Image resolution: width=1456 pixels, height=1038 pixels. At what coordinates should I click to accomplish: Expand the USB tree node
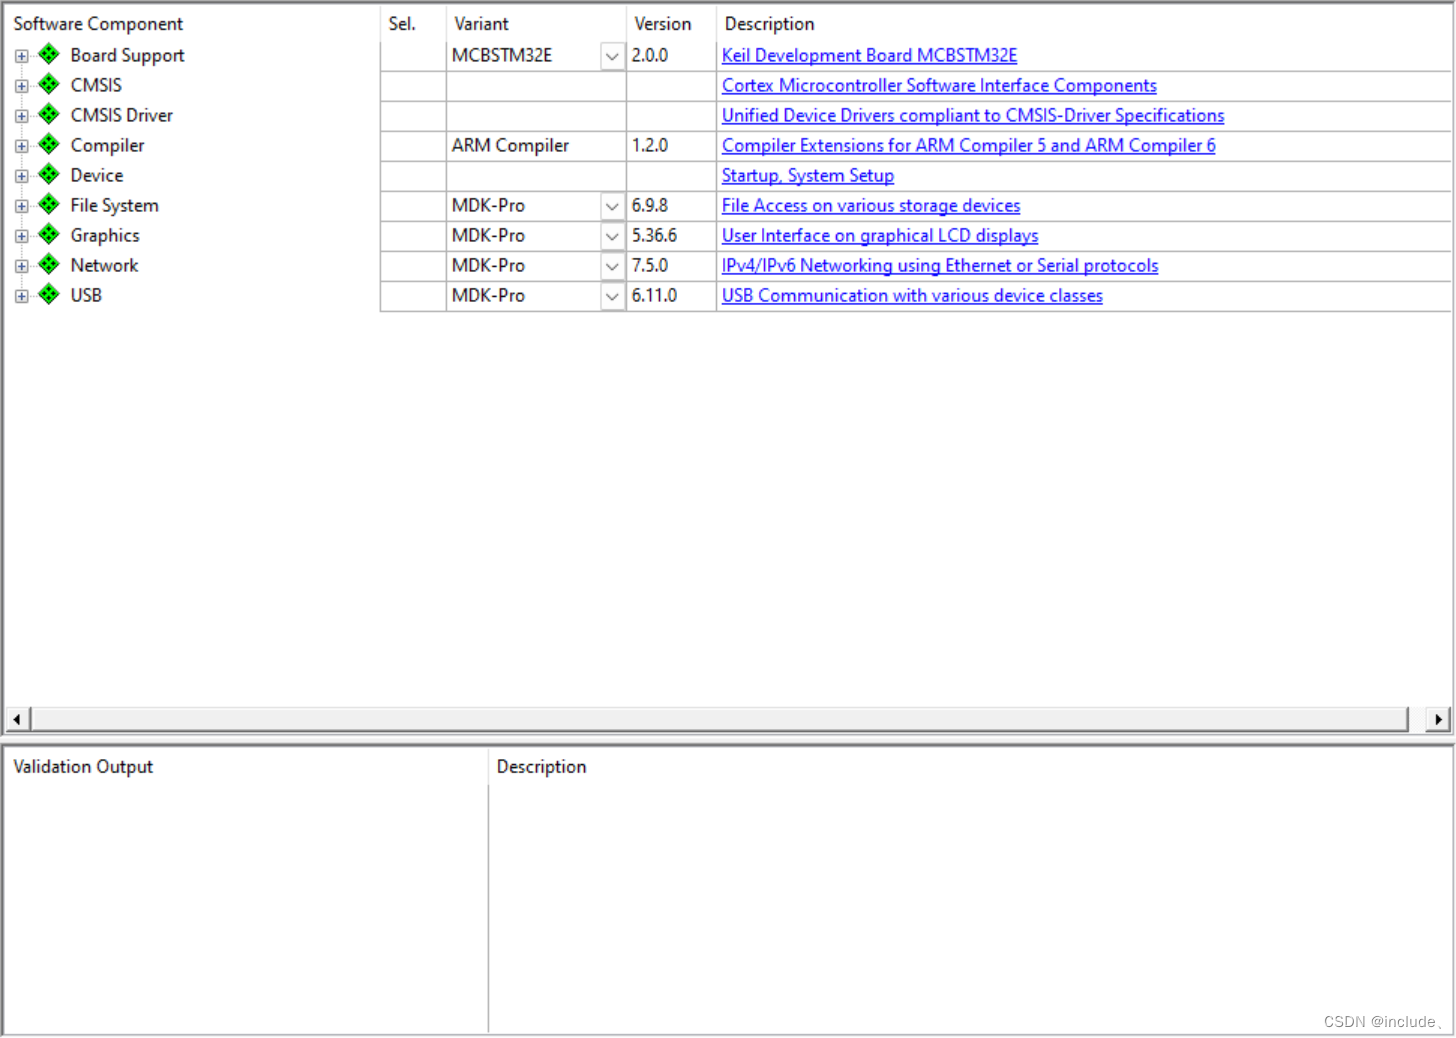(x=21, y=296)
